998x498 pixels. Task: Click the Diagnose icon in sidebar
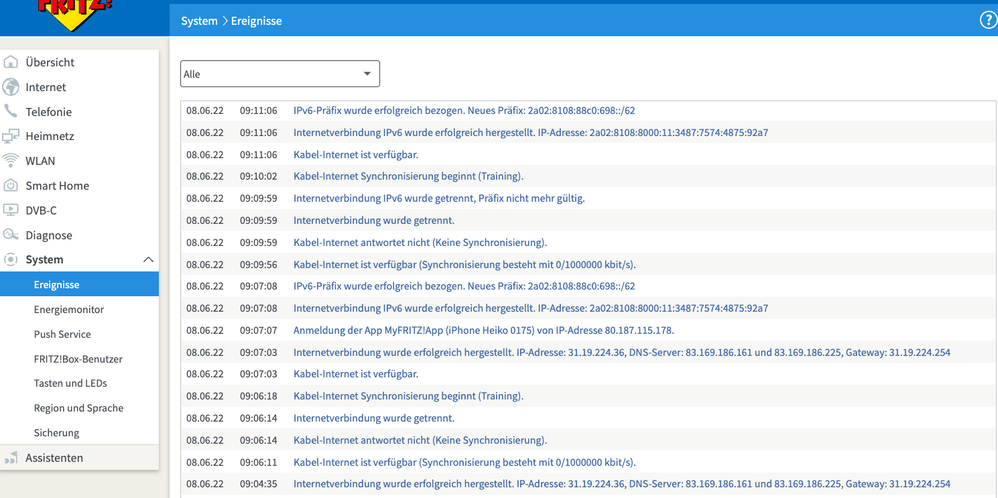click(x=11, y=235)
